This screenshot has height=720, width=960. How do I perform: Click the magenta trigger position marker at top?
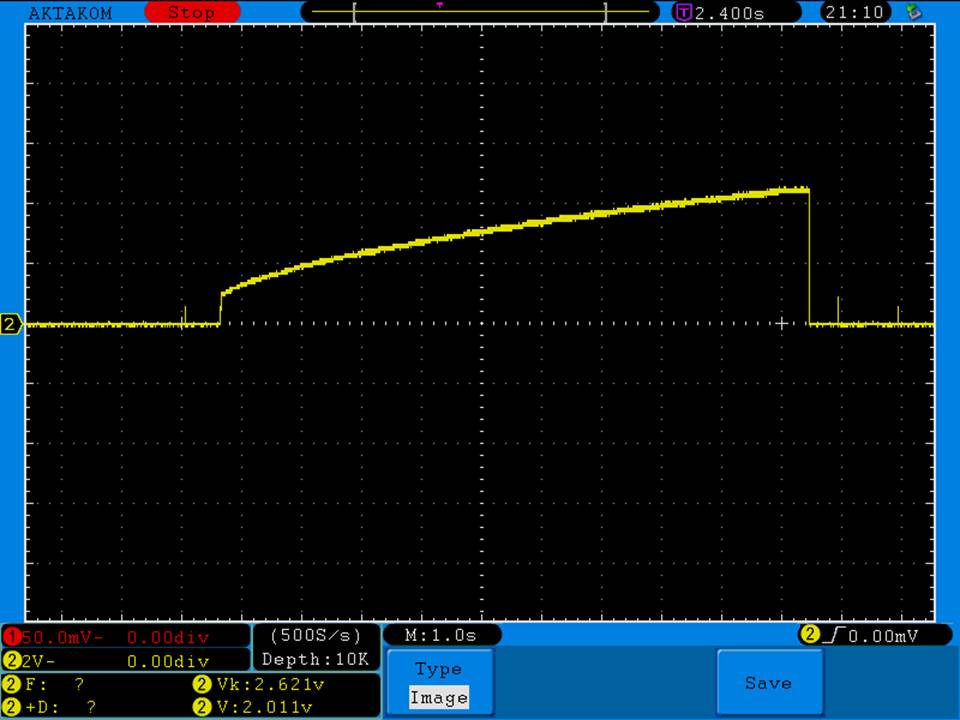[440, 5]
